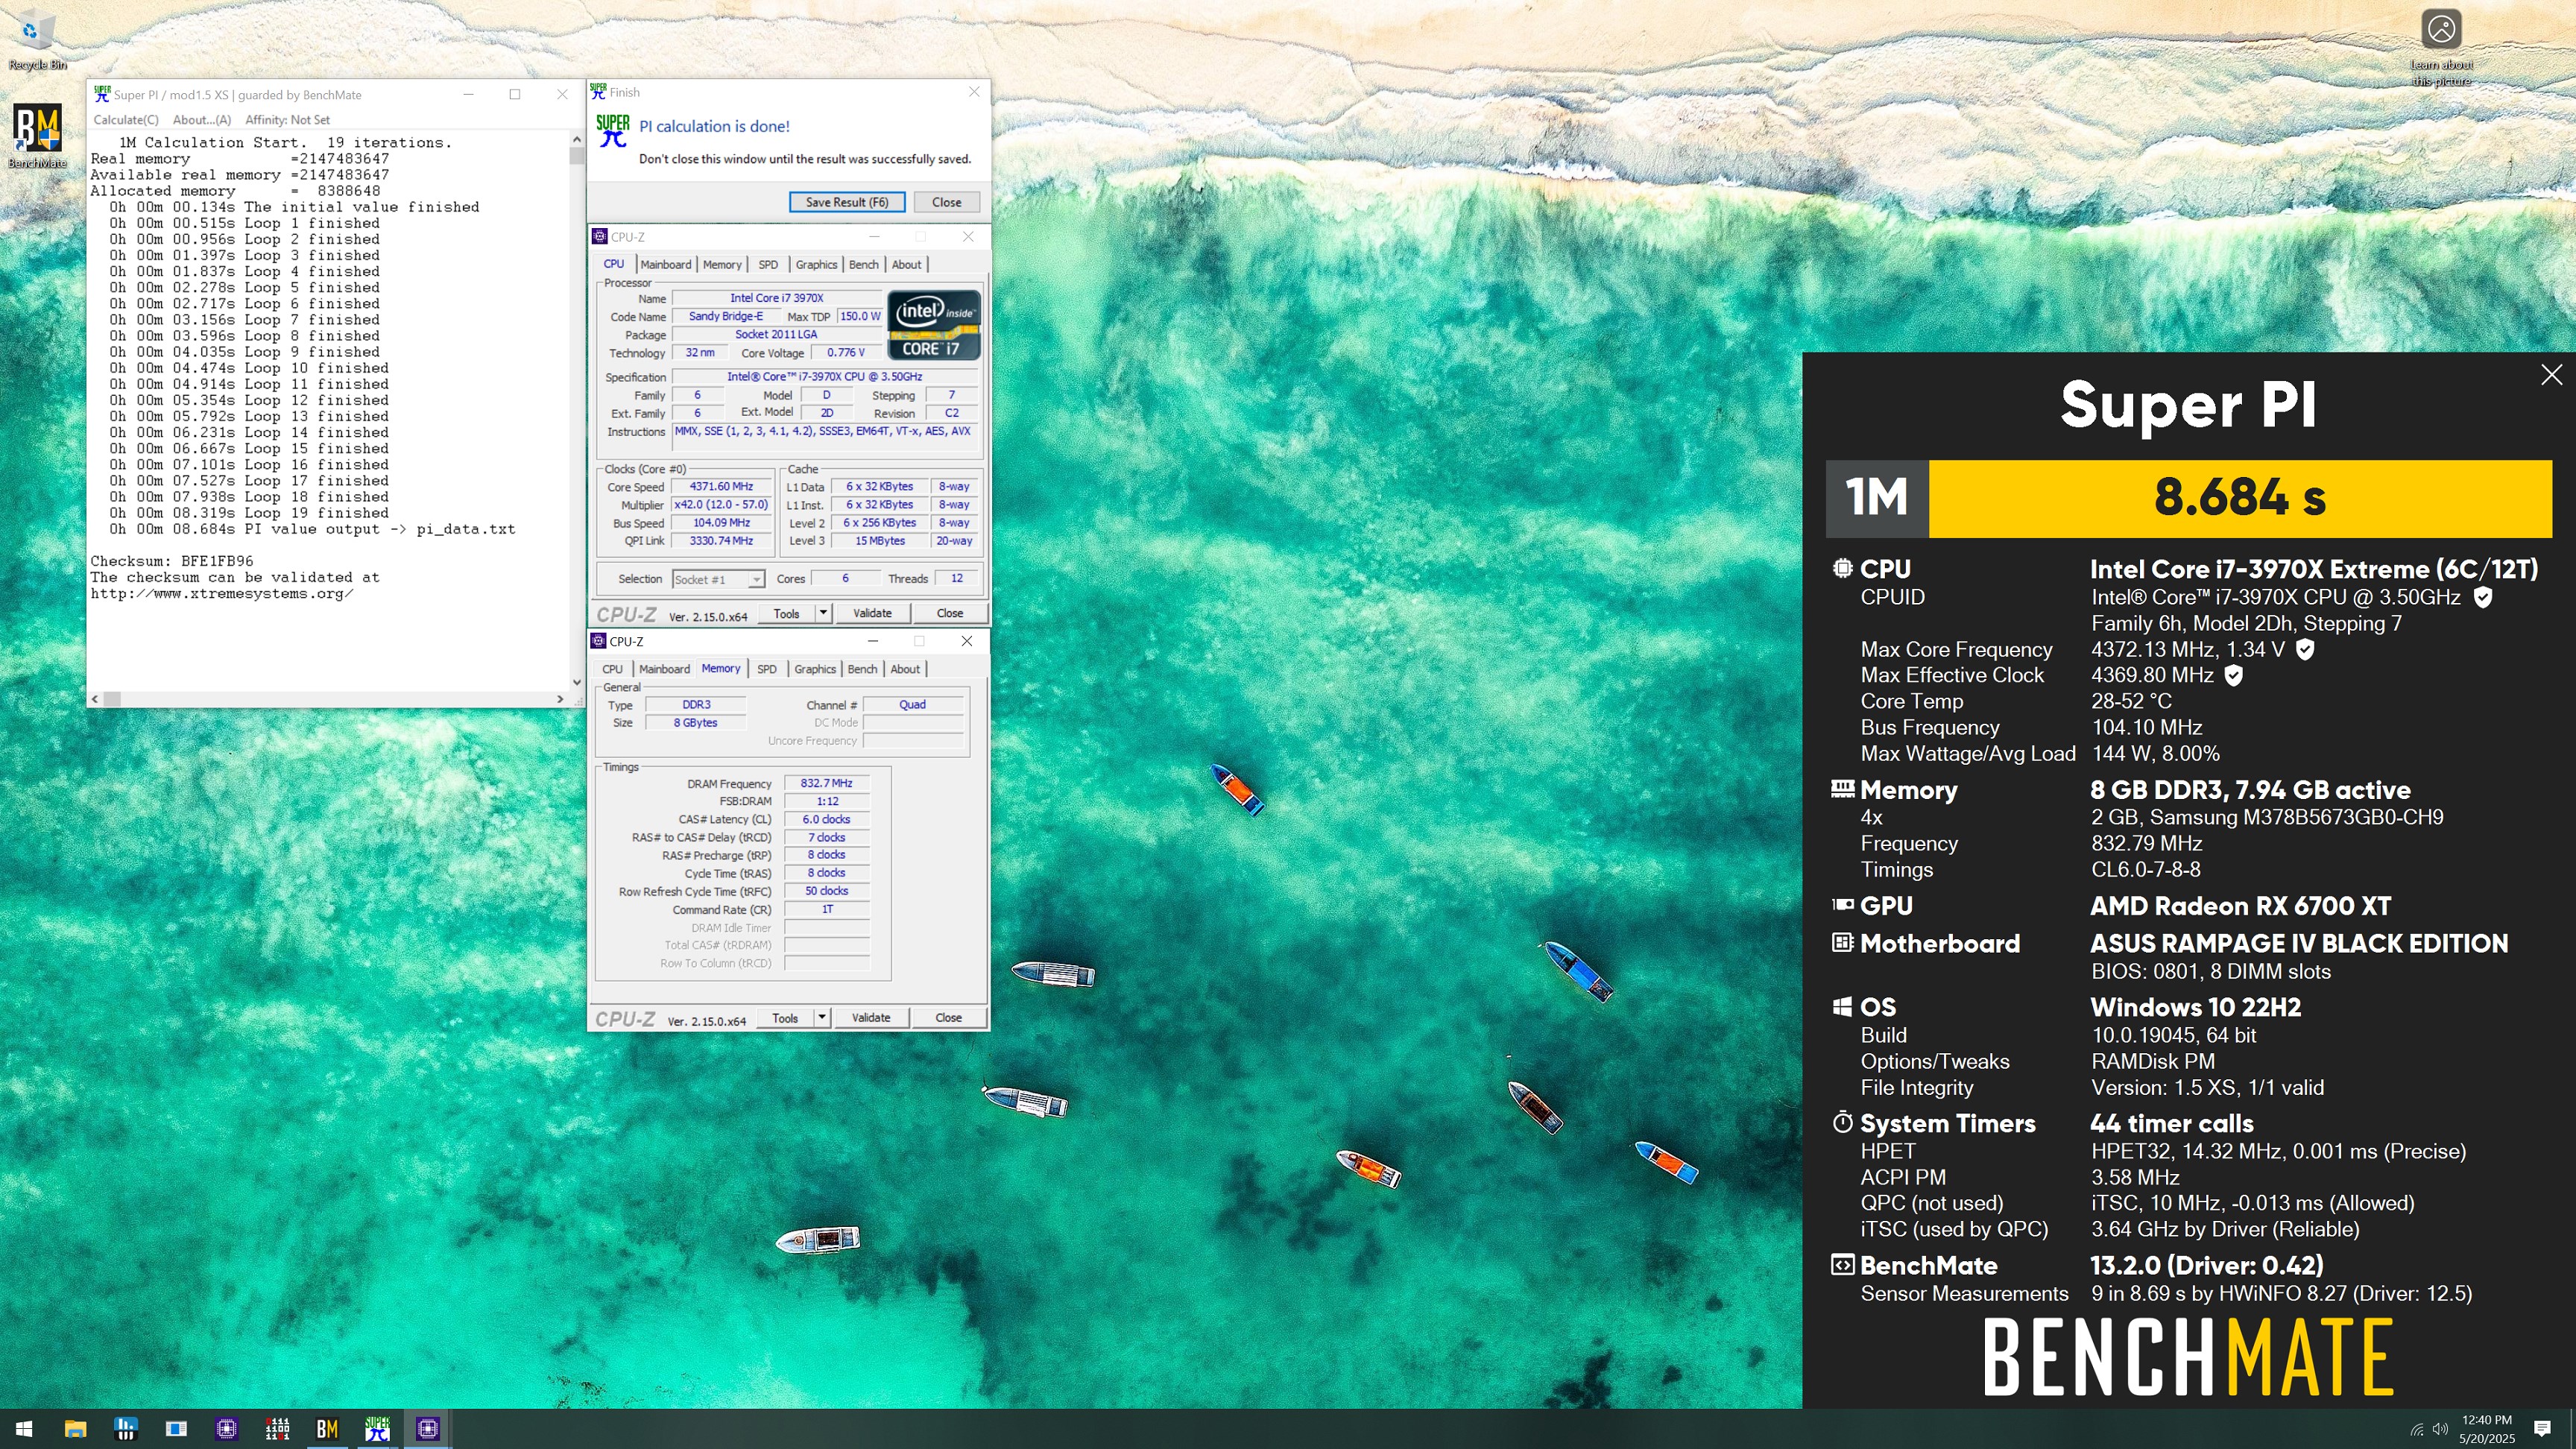Open the binary digits app in taskbar
This screenshot has height=1449, width=2576.
pyautogui.click(x=277, y=1429)
